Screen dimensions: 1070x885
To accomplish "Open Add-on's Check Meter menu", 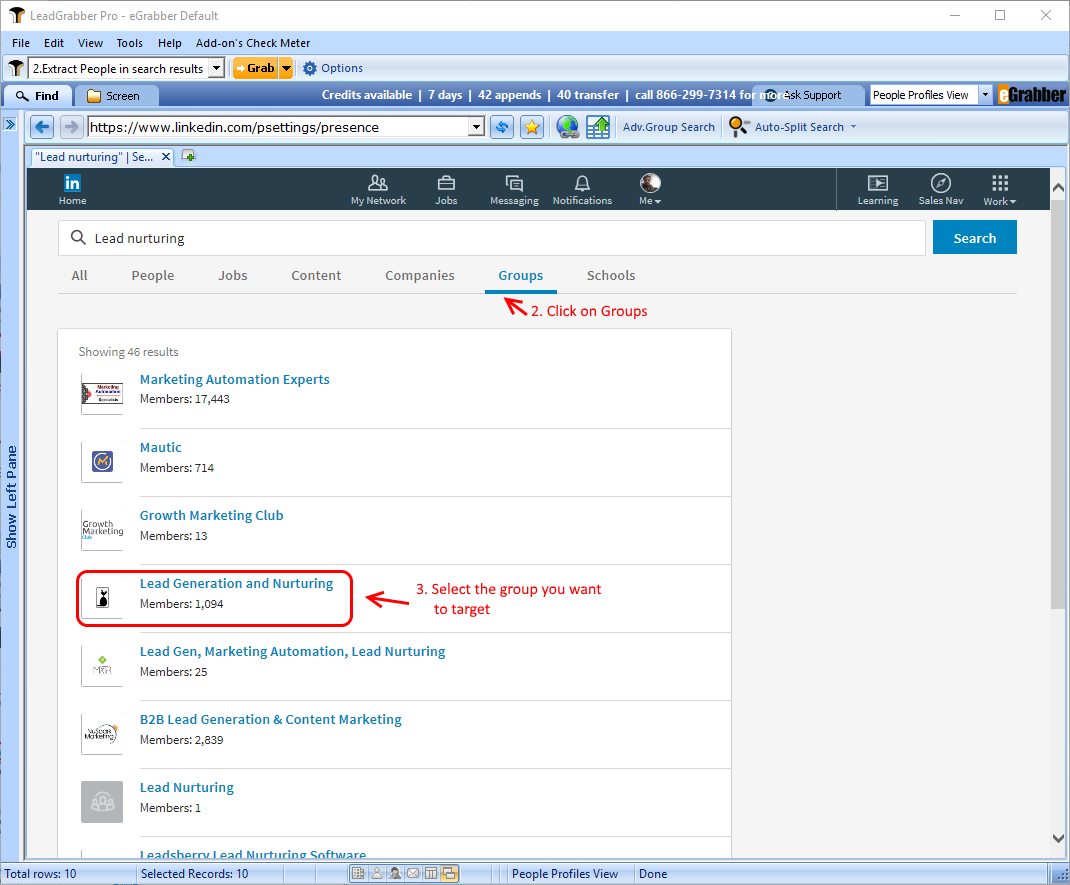I will (252, 43).
